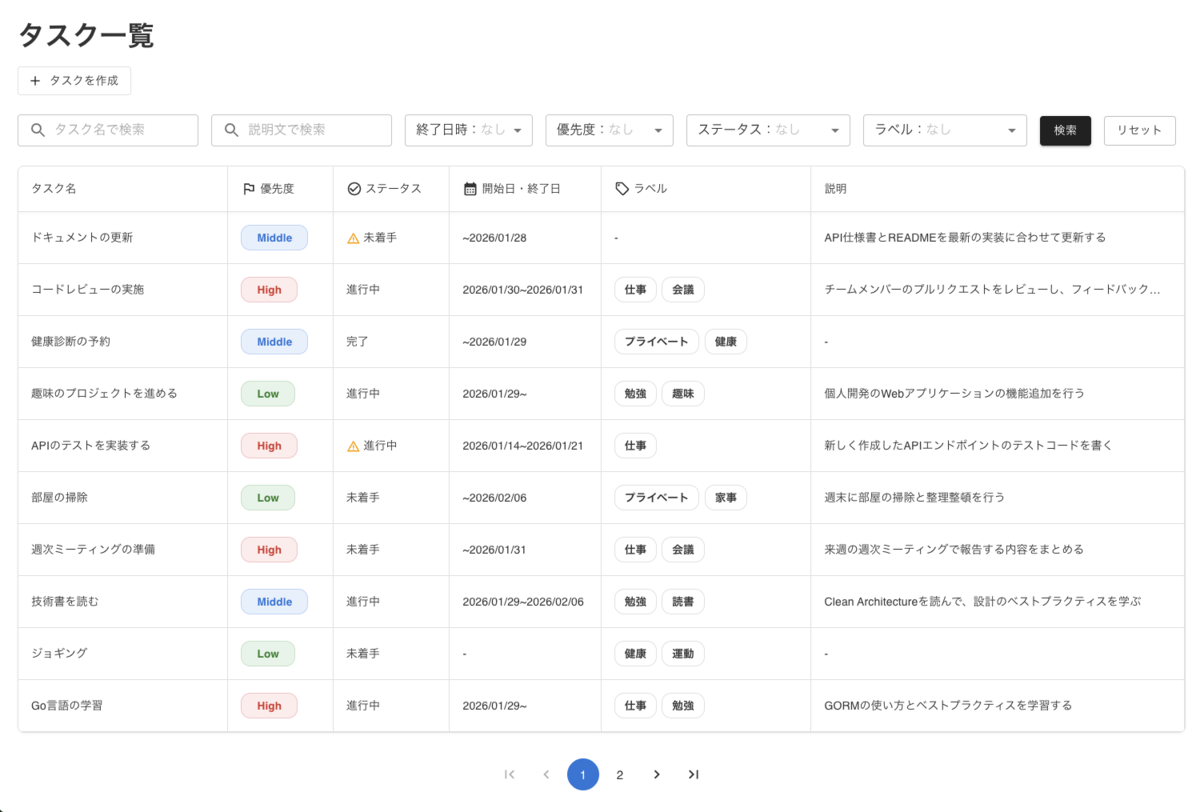Screen dimensions: 1200x812
Task: Click date 2026/01/30~2026/01/31
Action: point(523,290)
